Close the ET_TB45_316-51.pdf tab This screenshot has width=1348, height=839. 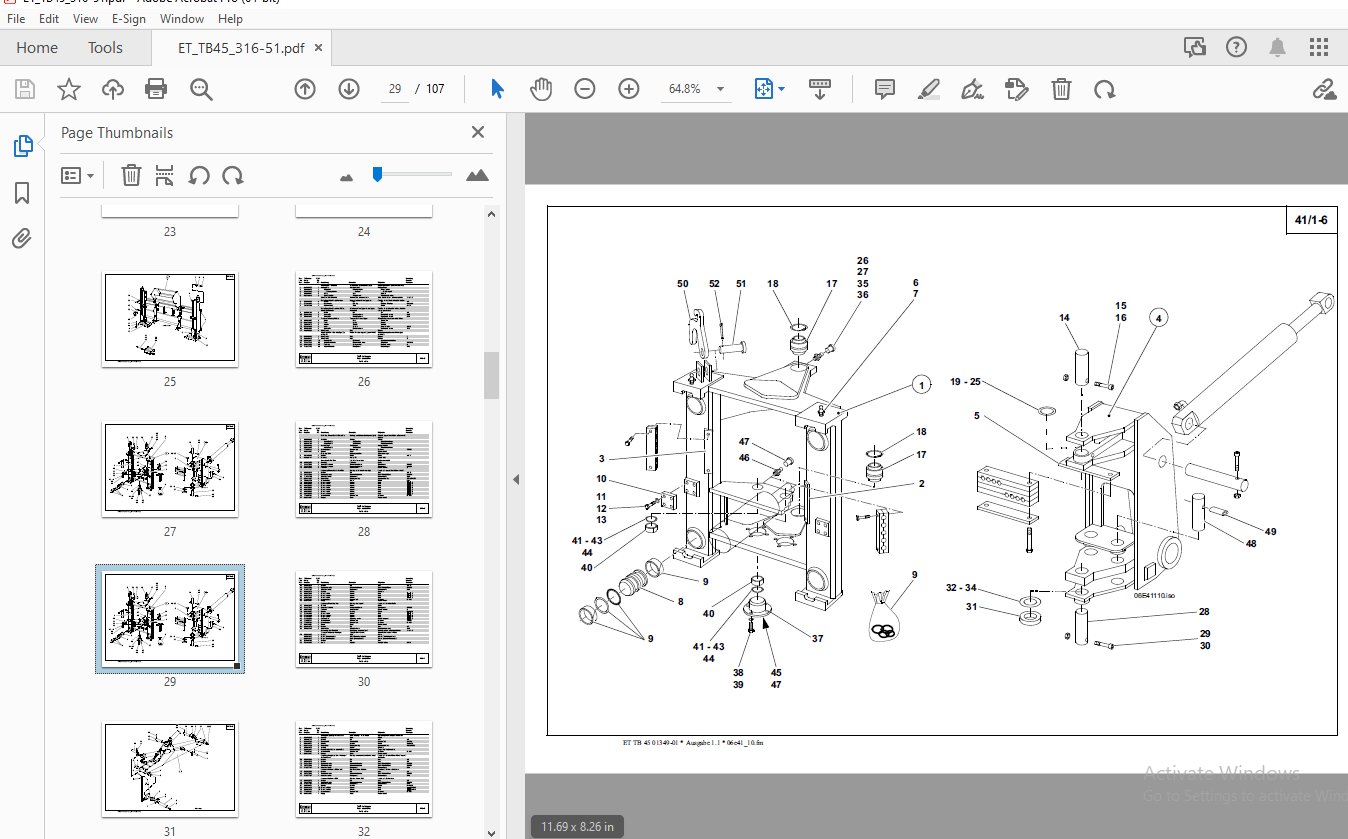tap(318, 48)
